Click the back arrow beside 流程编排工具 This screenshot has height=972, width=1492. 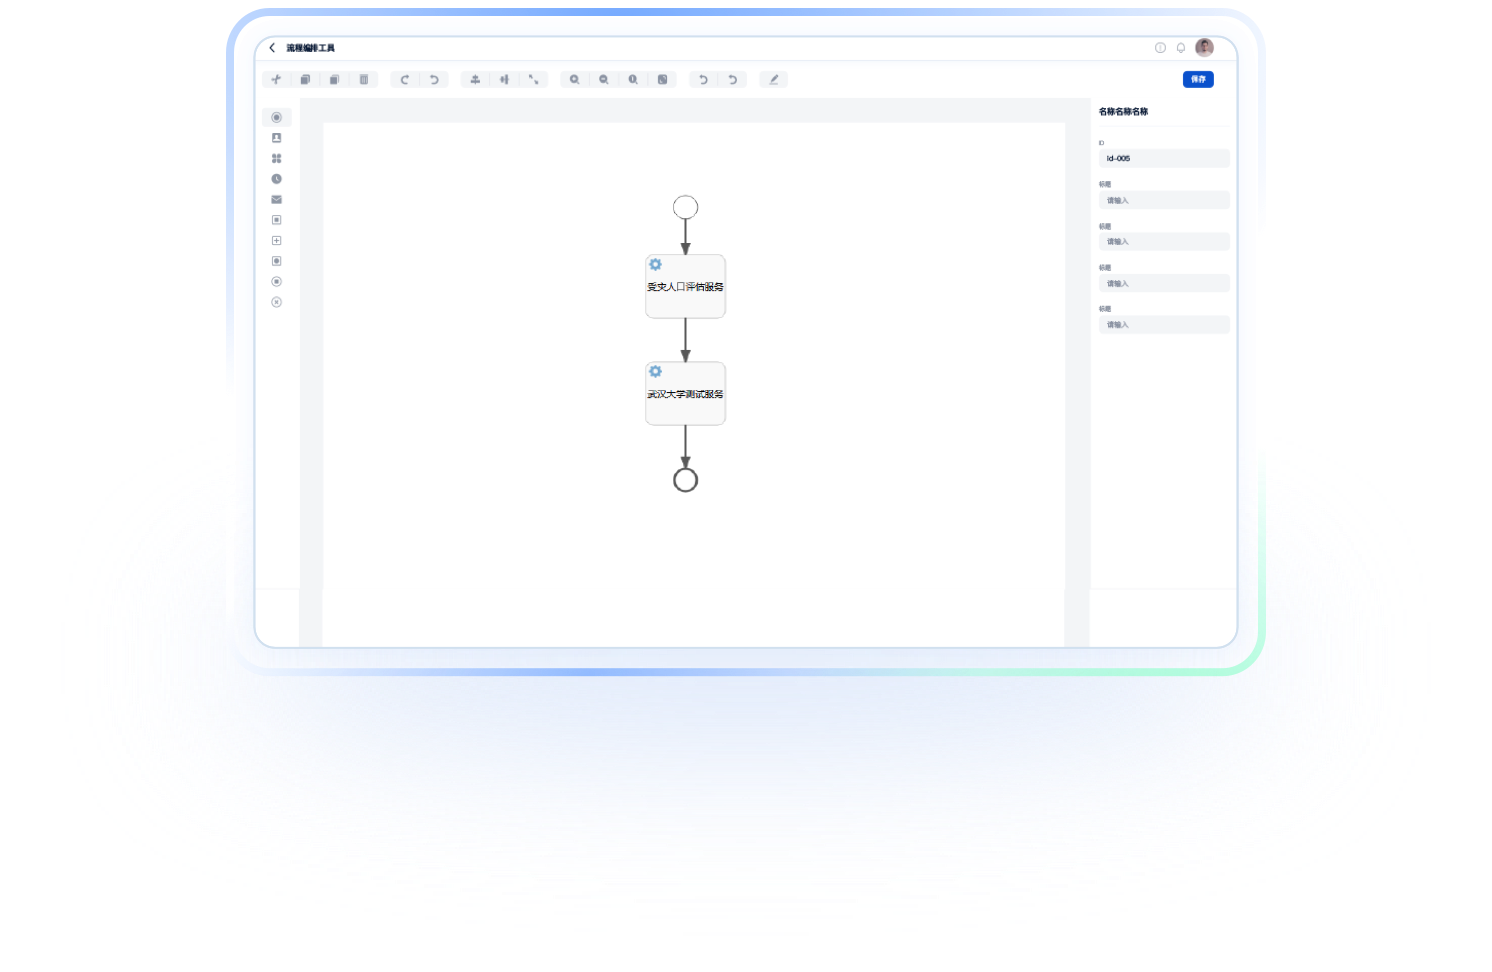(272, 48)
